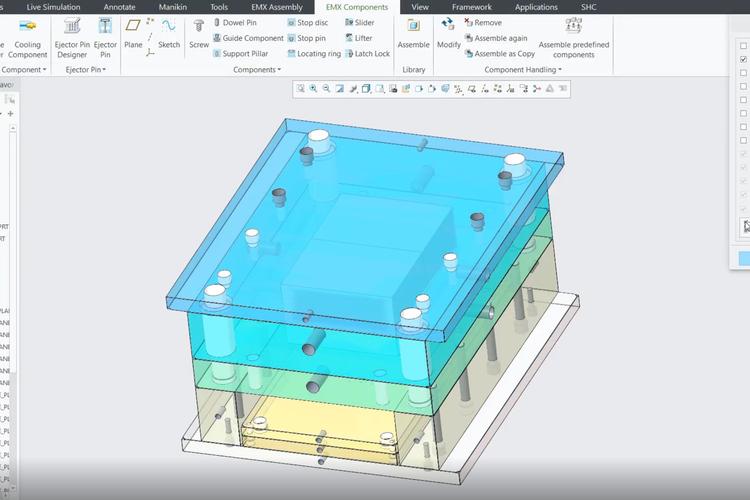Click Assemble predefined components

pyautogui.click(x=573, y=49)
